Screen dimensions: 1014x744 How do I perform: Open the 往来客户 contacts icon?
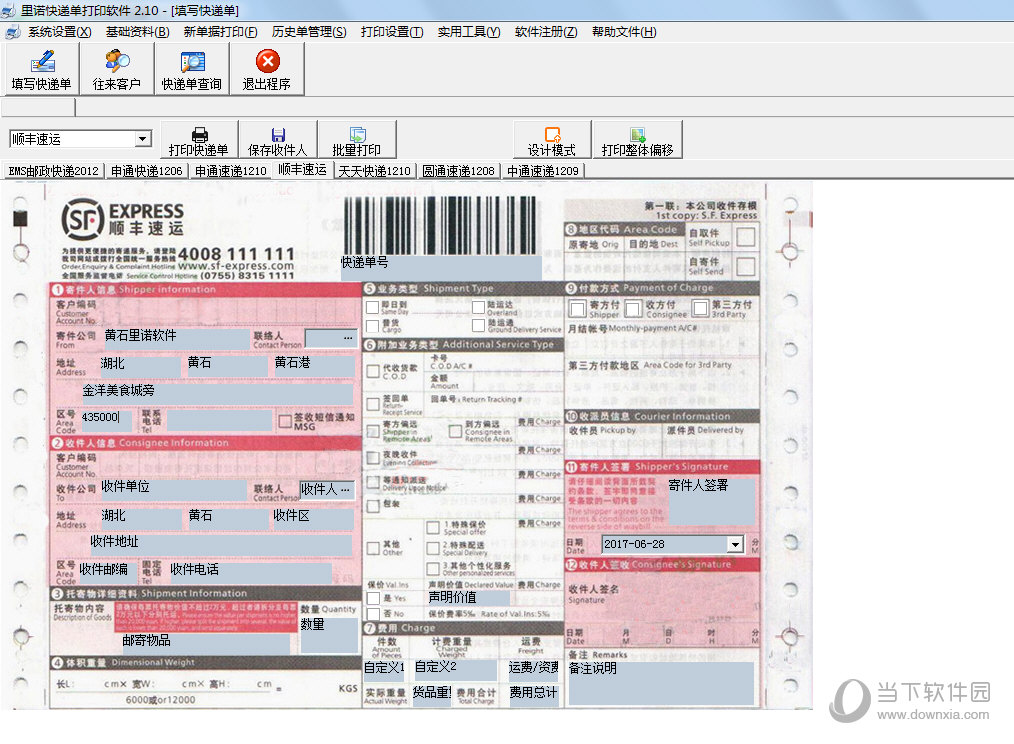[x=116, y=70]
